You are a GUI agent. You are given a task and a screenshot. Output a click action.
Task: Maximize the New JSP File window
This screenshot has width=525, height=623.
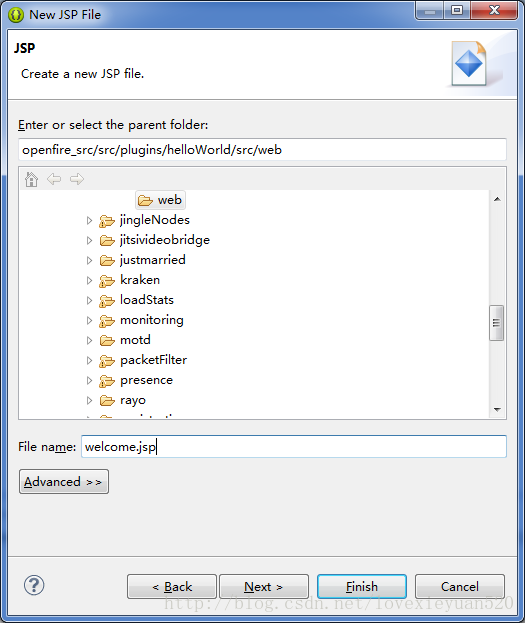[457, 10]
